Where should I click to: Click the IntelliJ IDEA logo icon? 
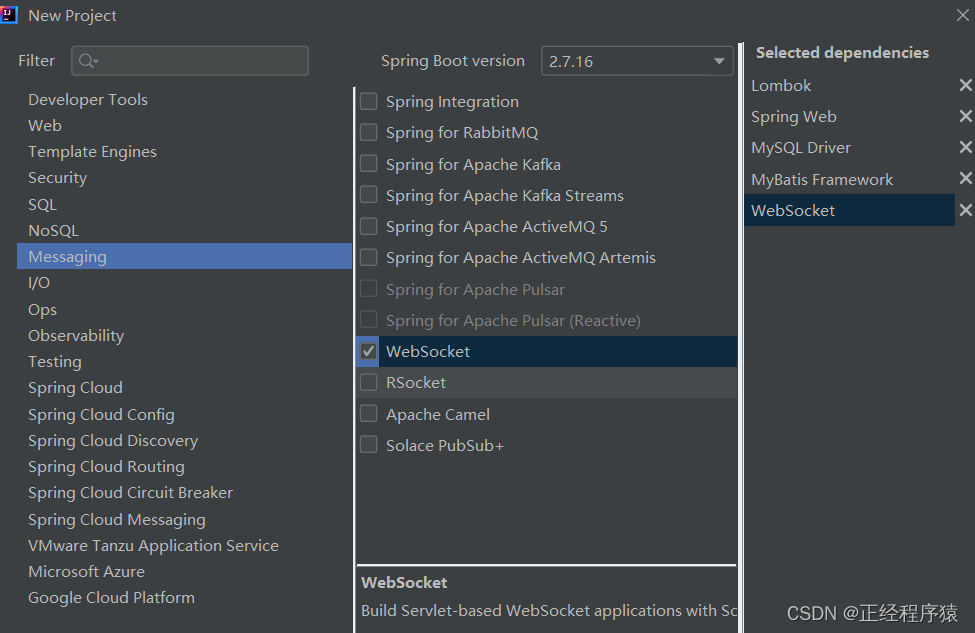pyautogui.click(x=9, y=15)
